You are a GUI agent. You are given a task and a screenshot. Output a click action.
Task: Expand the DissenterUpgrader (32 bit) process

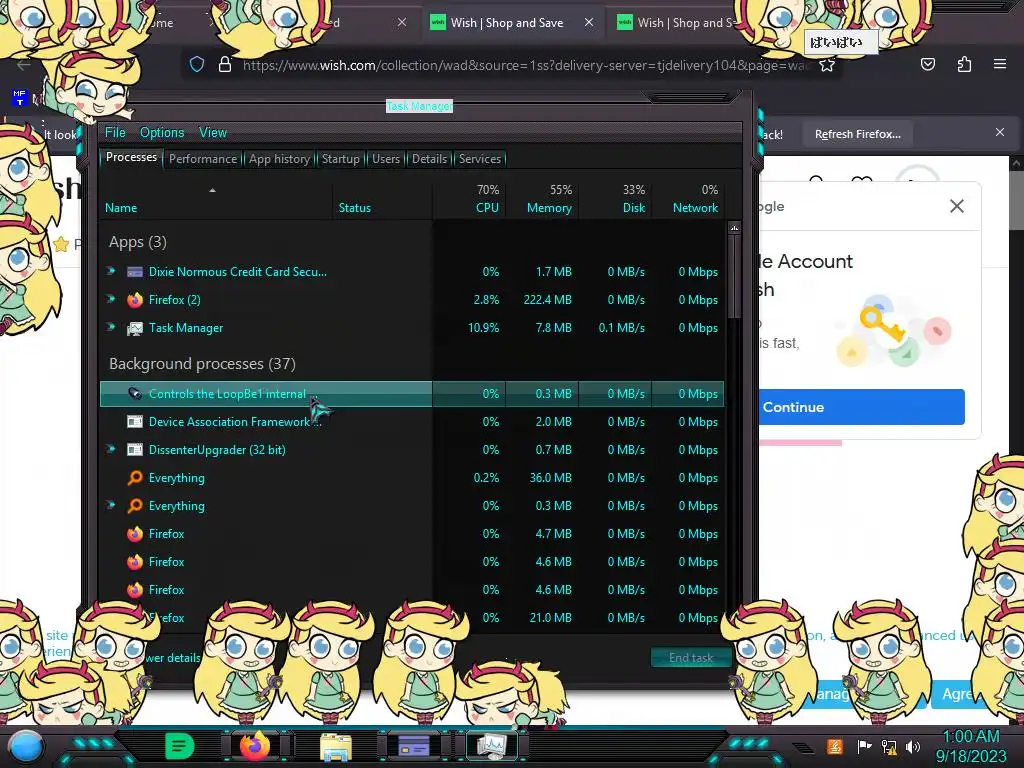pos(111,449)
